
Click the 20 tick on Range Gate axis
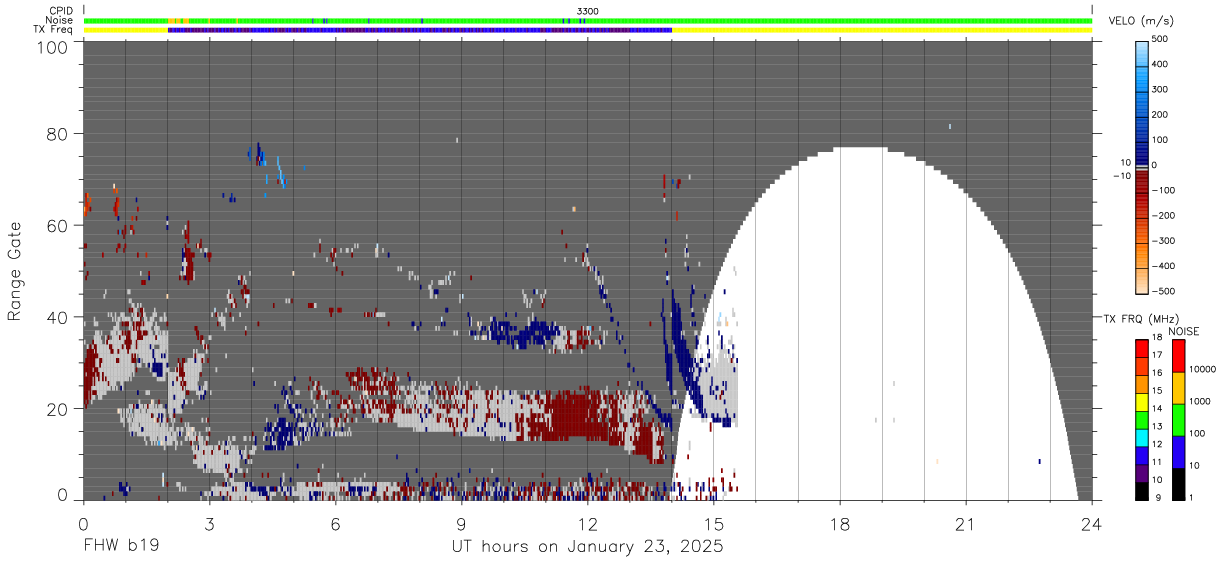tap(57, 409)
